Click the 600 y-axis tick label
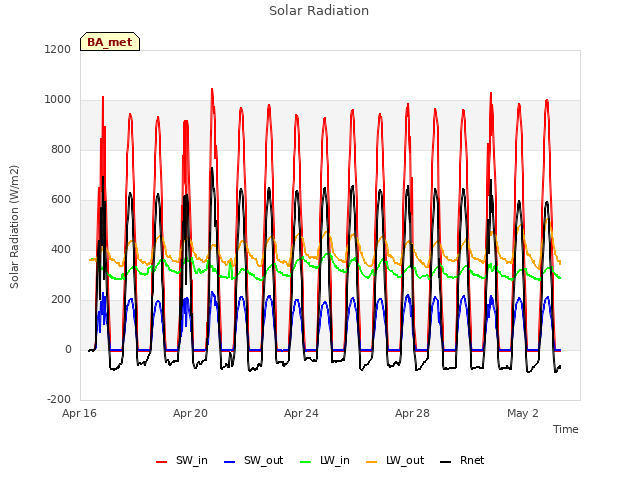This screenshot has height=480, width=640. click(x=61, y=200)
